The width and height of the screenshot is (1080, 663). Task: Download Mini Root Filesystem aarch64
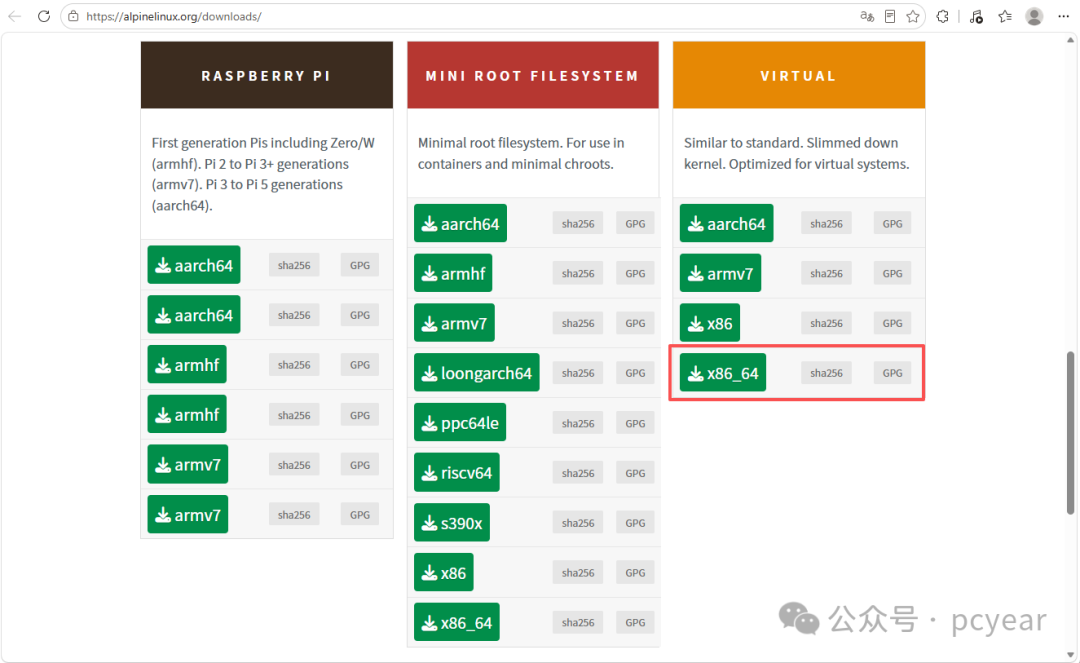[460, 223]
